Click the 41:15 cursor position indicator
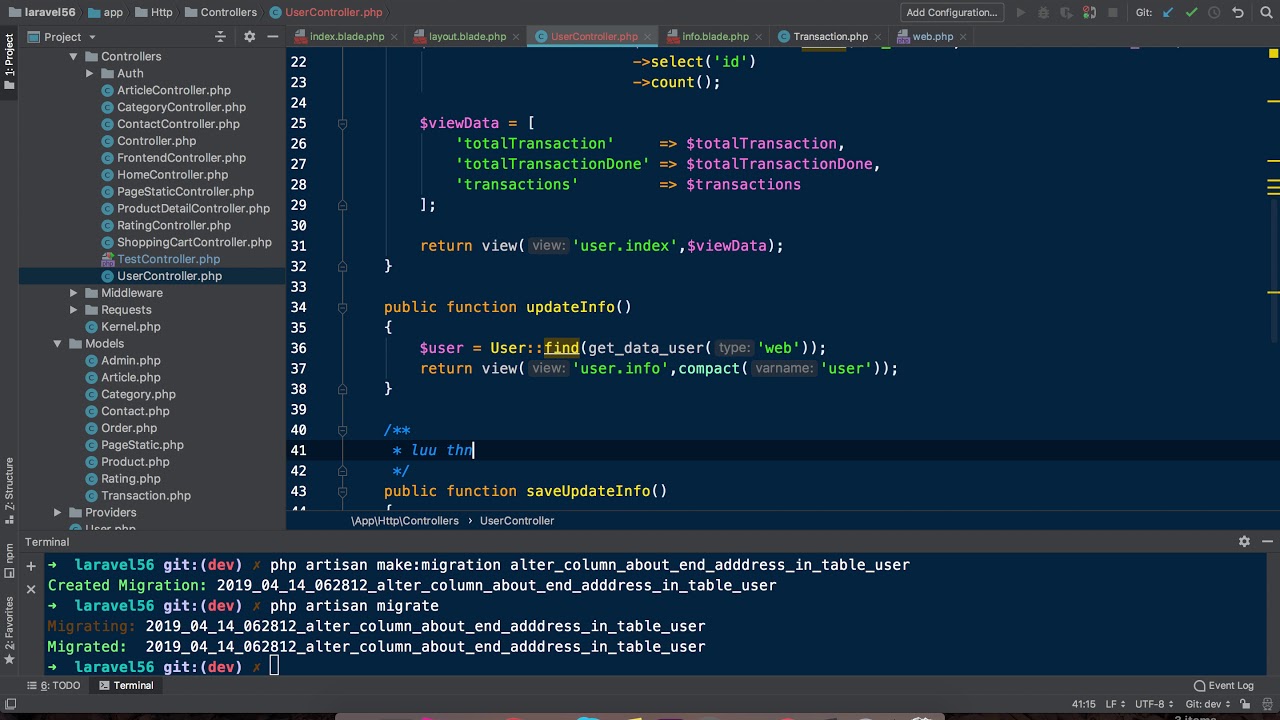 coord(1084,704)
